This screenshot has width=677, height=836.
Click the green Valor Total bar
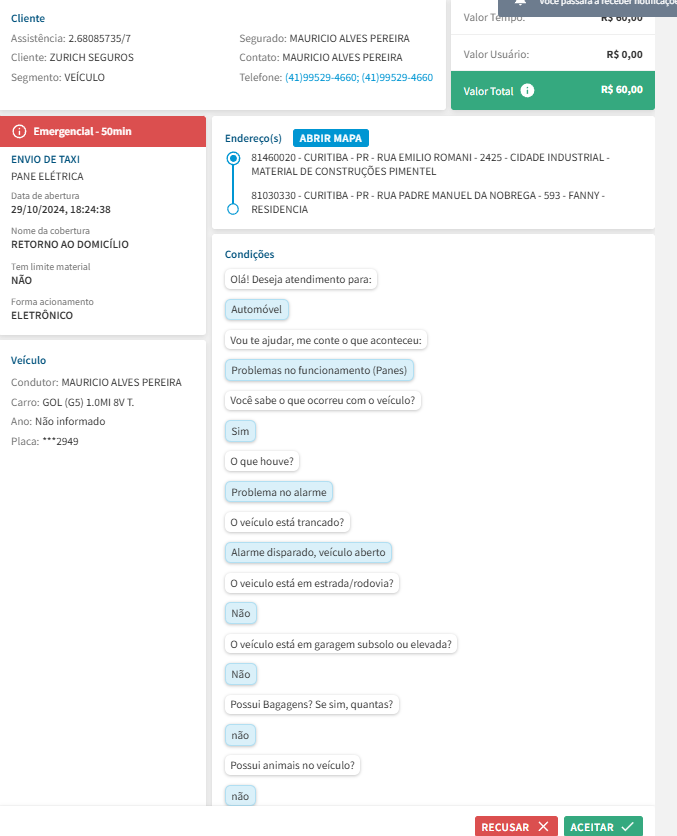[x=553, y=90]
